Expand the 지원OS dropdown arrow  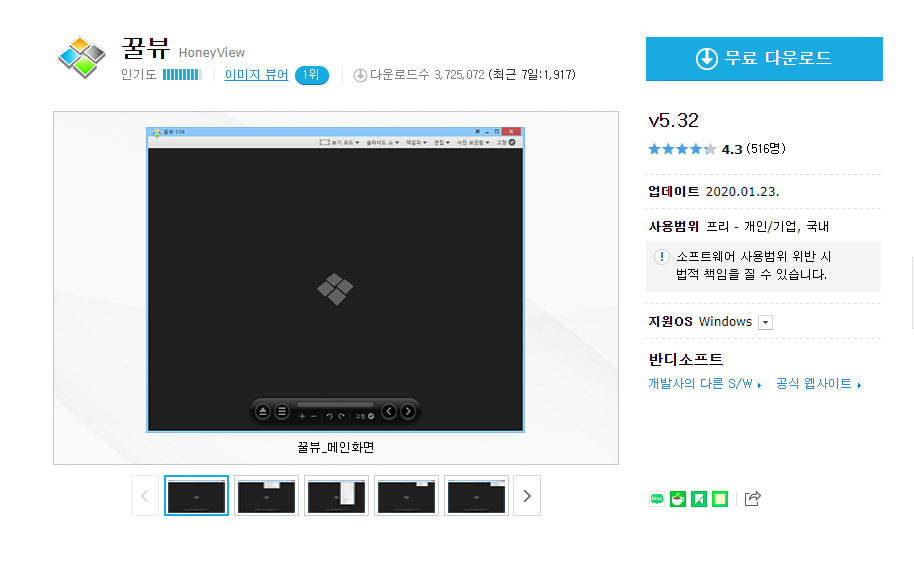(x=765, y=322)
